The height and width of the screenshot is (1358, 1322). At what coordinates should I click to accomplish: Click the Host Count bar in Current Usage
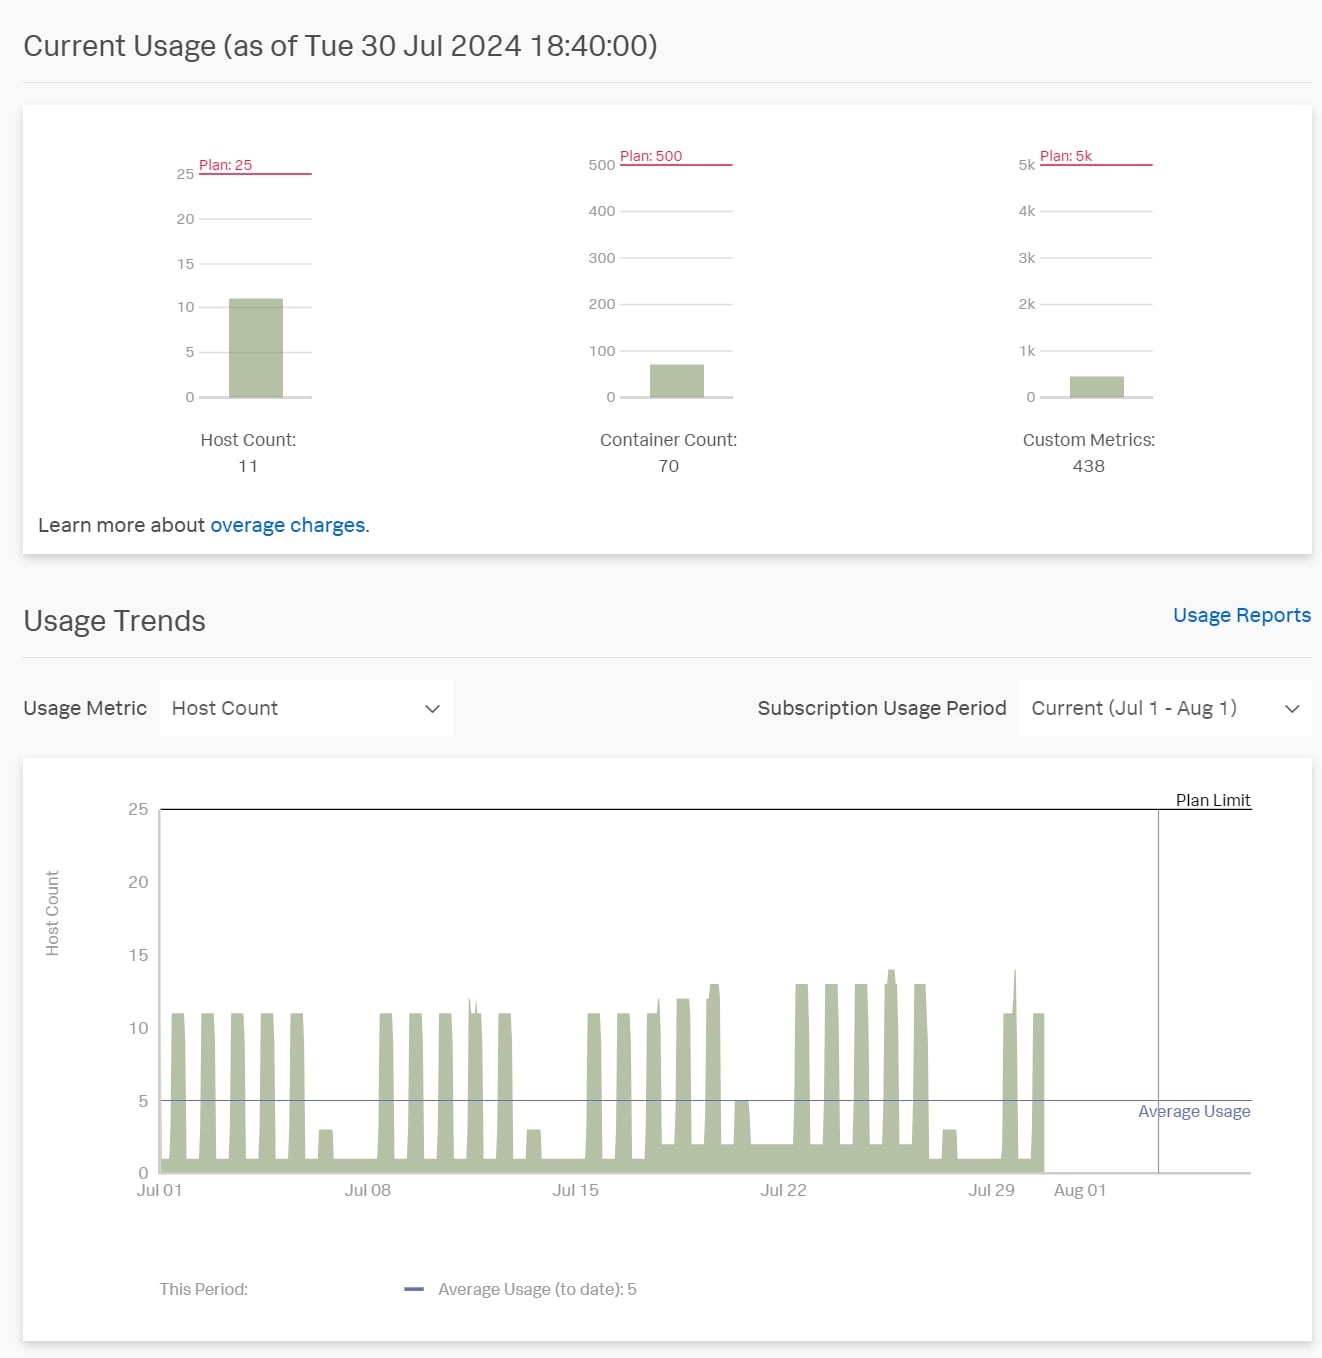coord(256,348)
